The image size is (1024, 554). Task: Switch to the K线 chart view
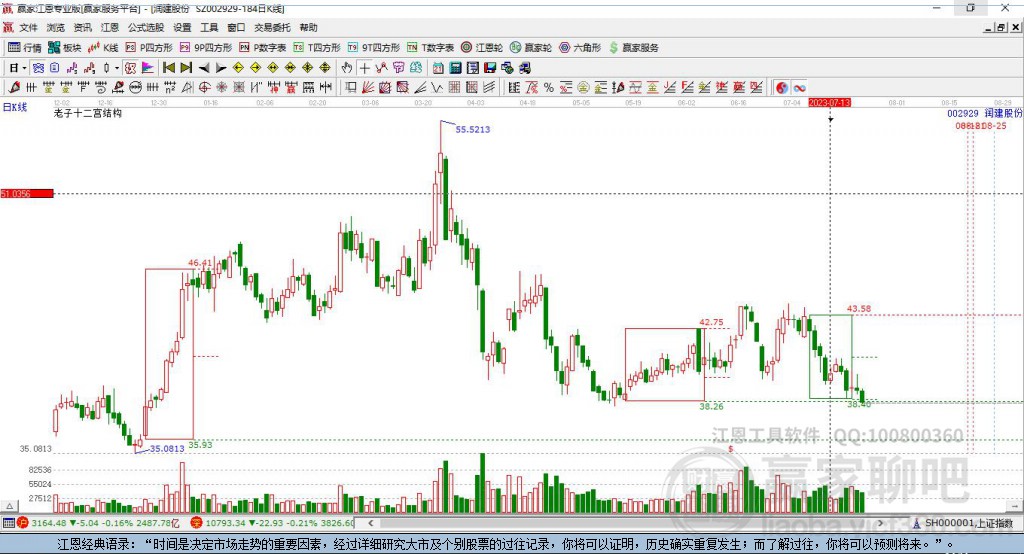point(103,48)
